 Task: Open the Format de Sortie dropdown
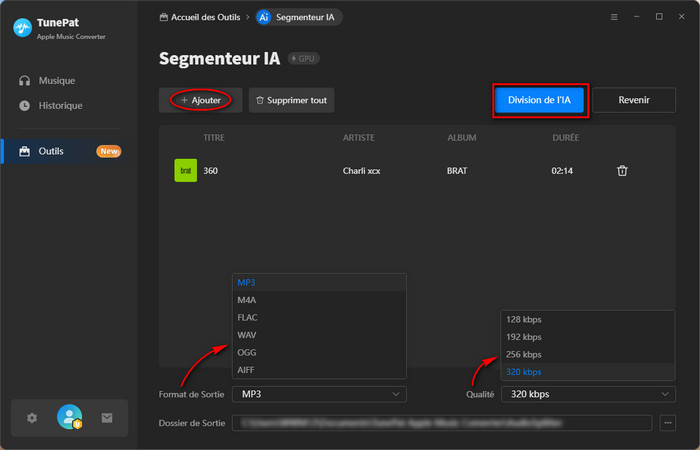[x=319, y=394]
